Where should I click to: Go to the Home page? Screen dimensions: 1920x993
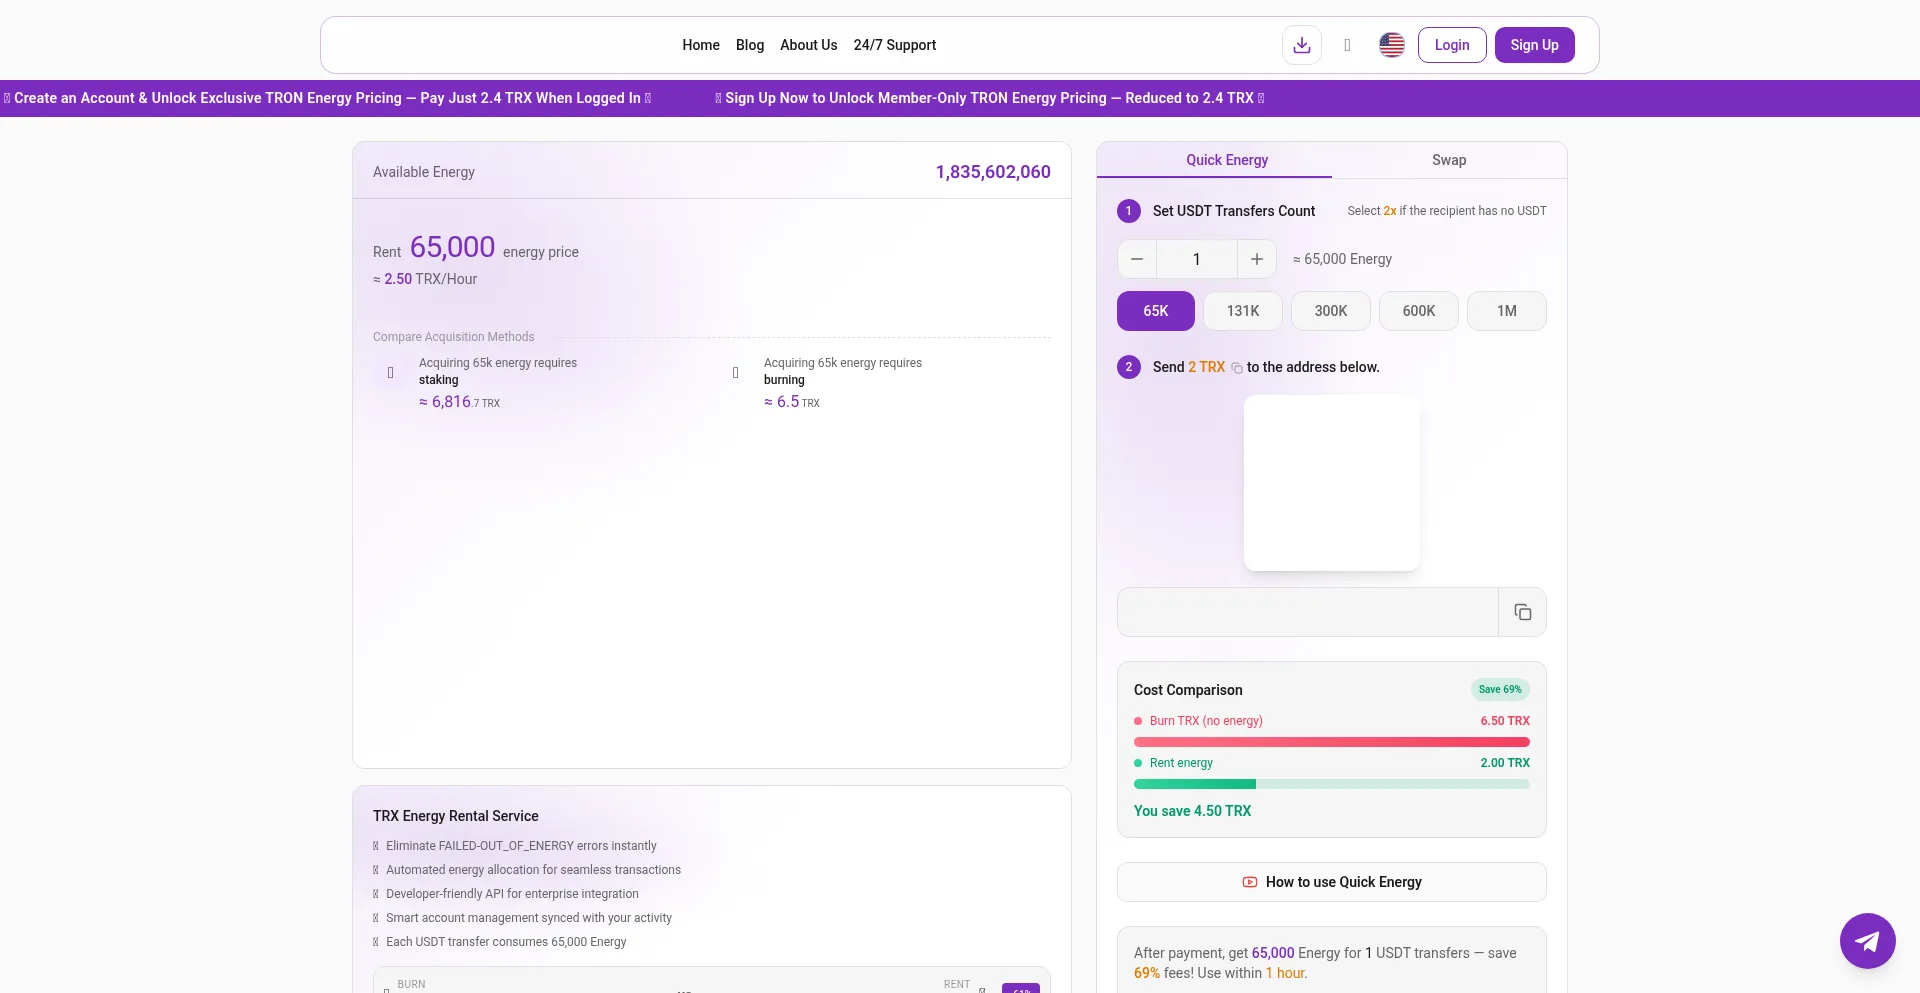tap(701, 45)
